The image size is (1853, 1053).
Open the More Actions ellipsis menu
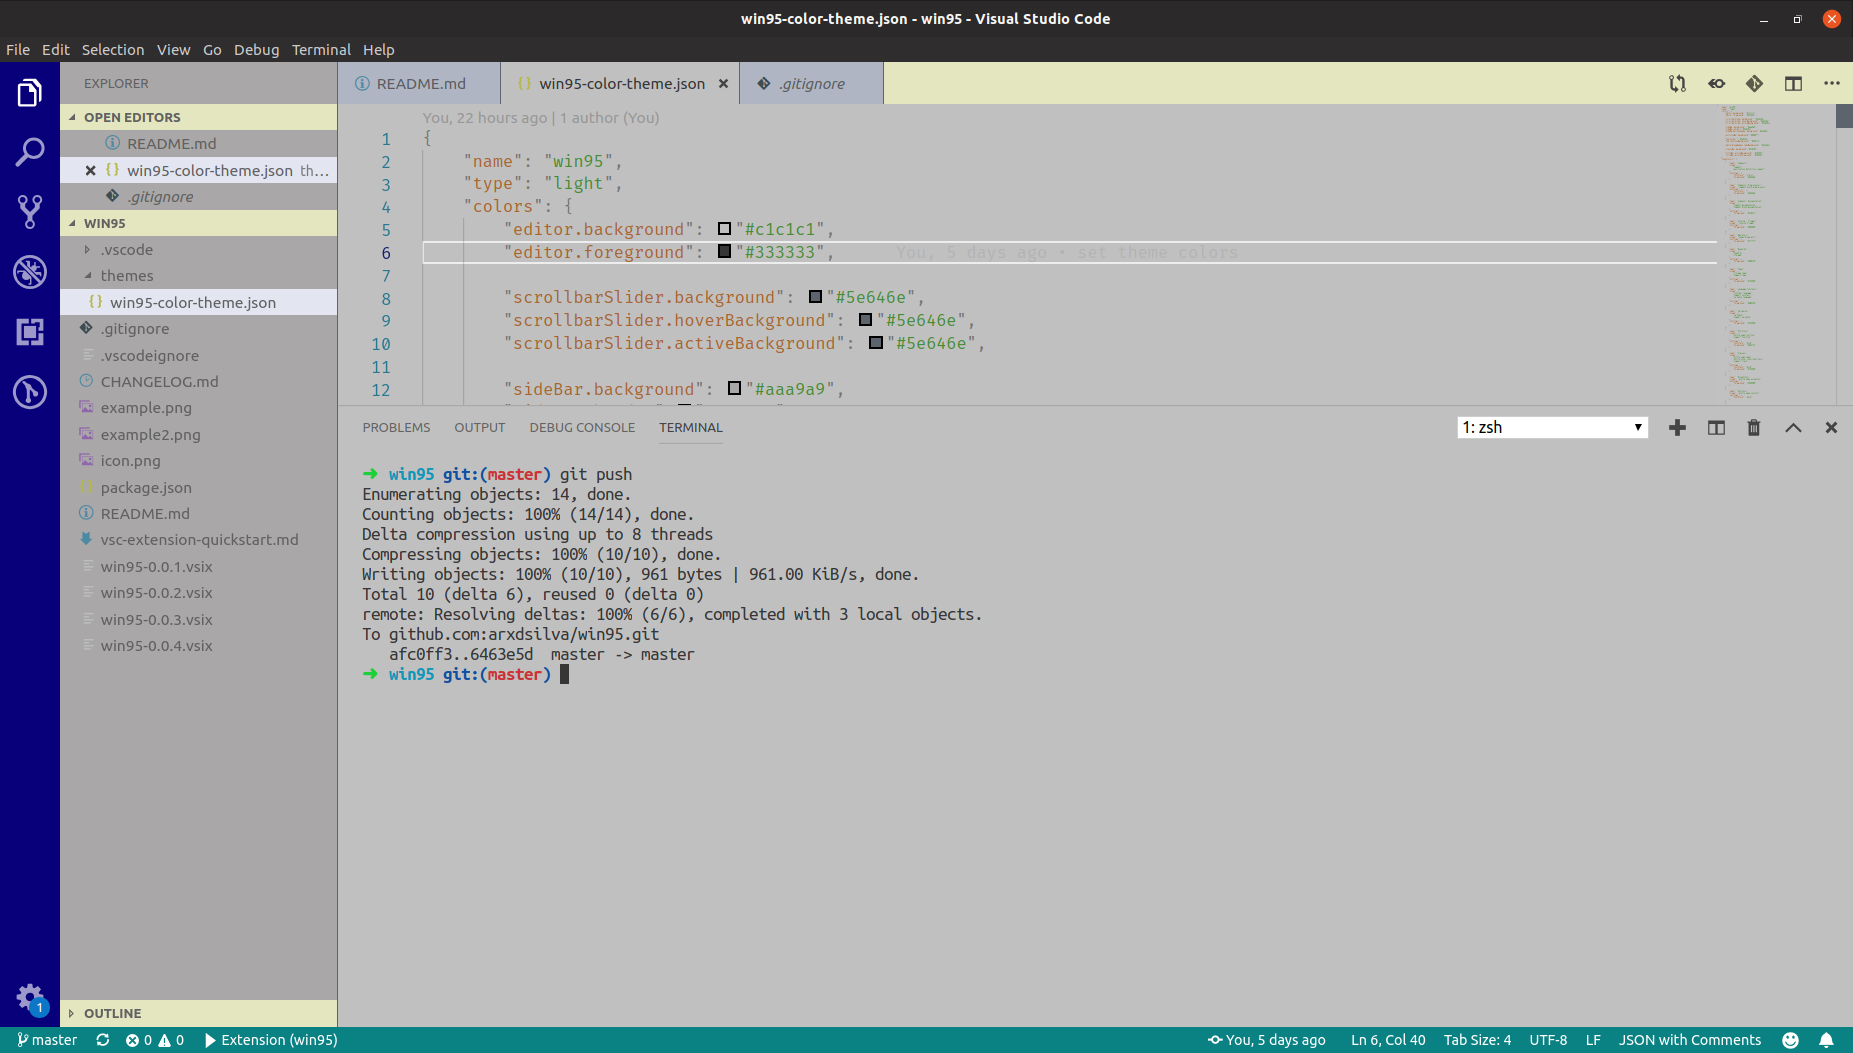(x=1831, y=84)
